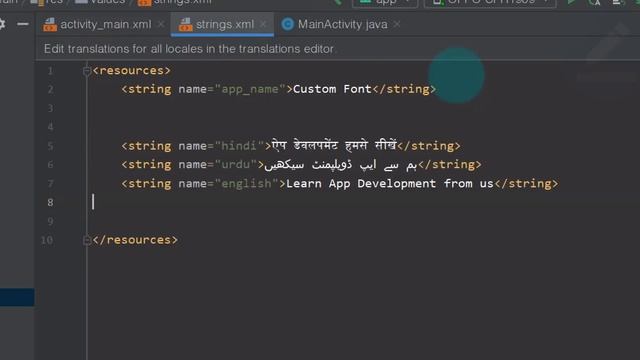The image size is (640, 360).
Task: Close the activity_main.xml tab
Action: [x=161, y=24]
